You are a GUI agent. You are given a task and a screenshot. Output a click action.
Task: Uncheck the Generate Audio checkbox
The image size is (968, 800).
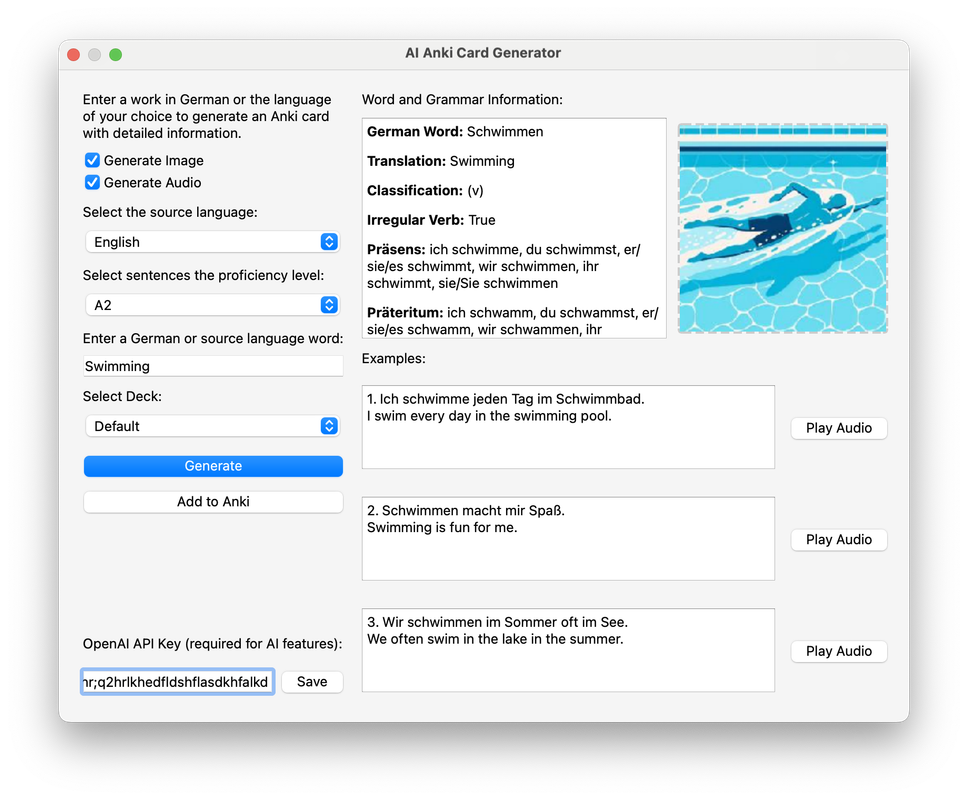pyautogui.click(x=92, y=183)
